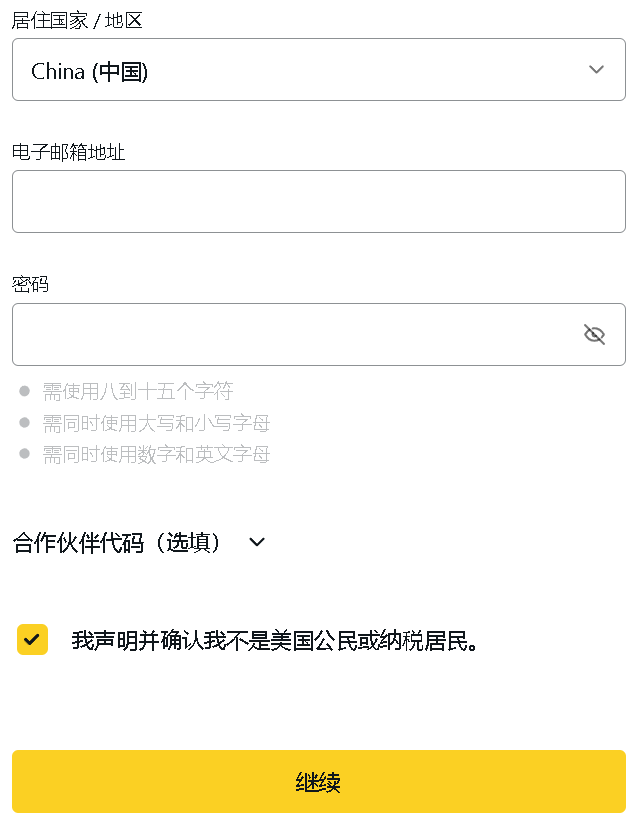The height and width of the screenshot is (820, 636).
Task: Click the 合作伙伴代码（选填）heading text
Action: pyautogui.click(x=117, y=542)
